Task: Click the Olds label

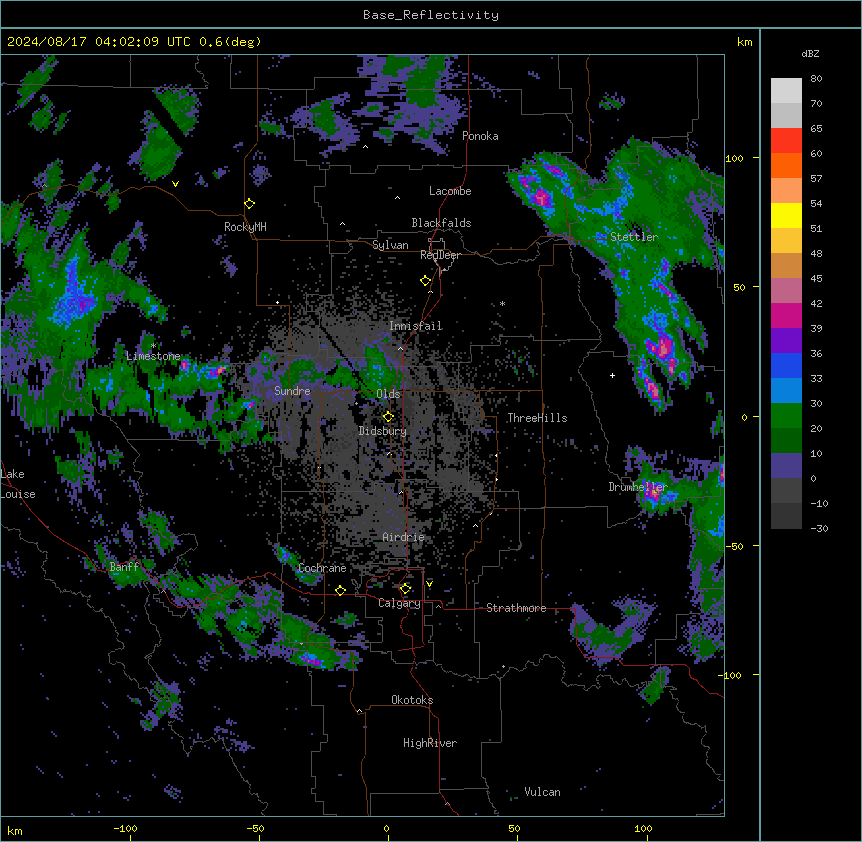Action: coord(388,394)
